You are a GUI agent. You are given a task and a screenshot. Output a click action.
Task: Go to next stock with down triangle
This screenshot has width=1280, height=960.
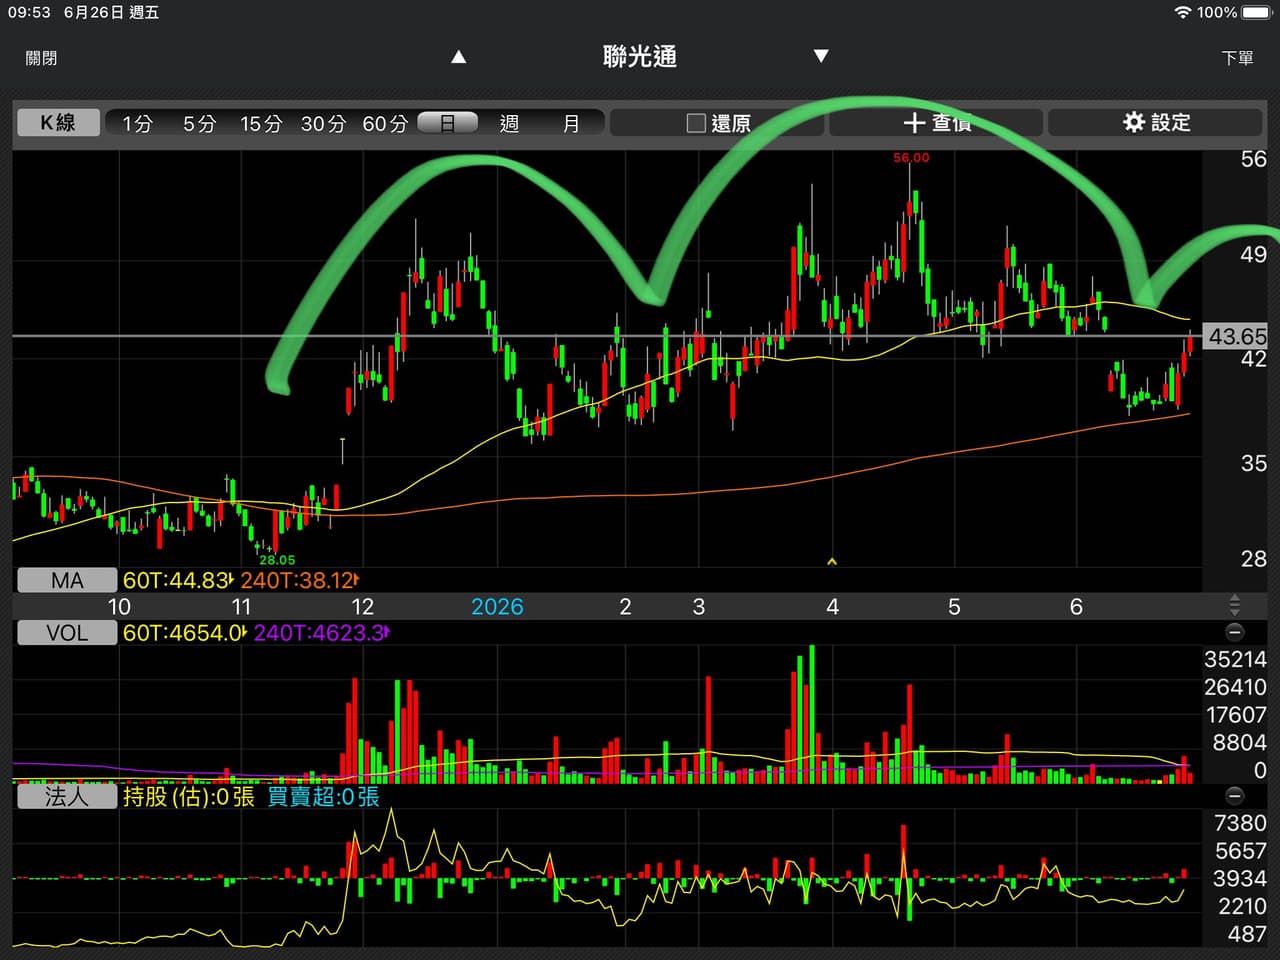click(821, 56)
